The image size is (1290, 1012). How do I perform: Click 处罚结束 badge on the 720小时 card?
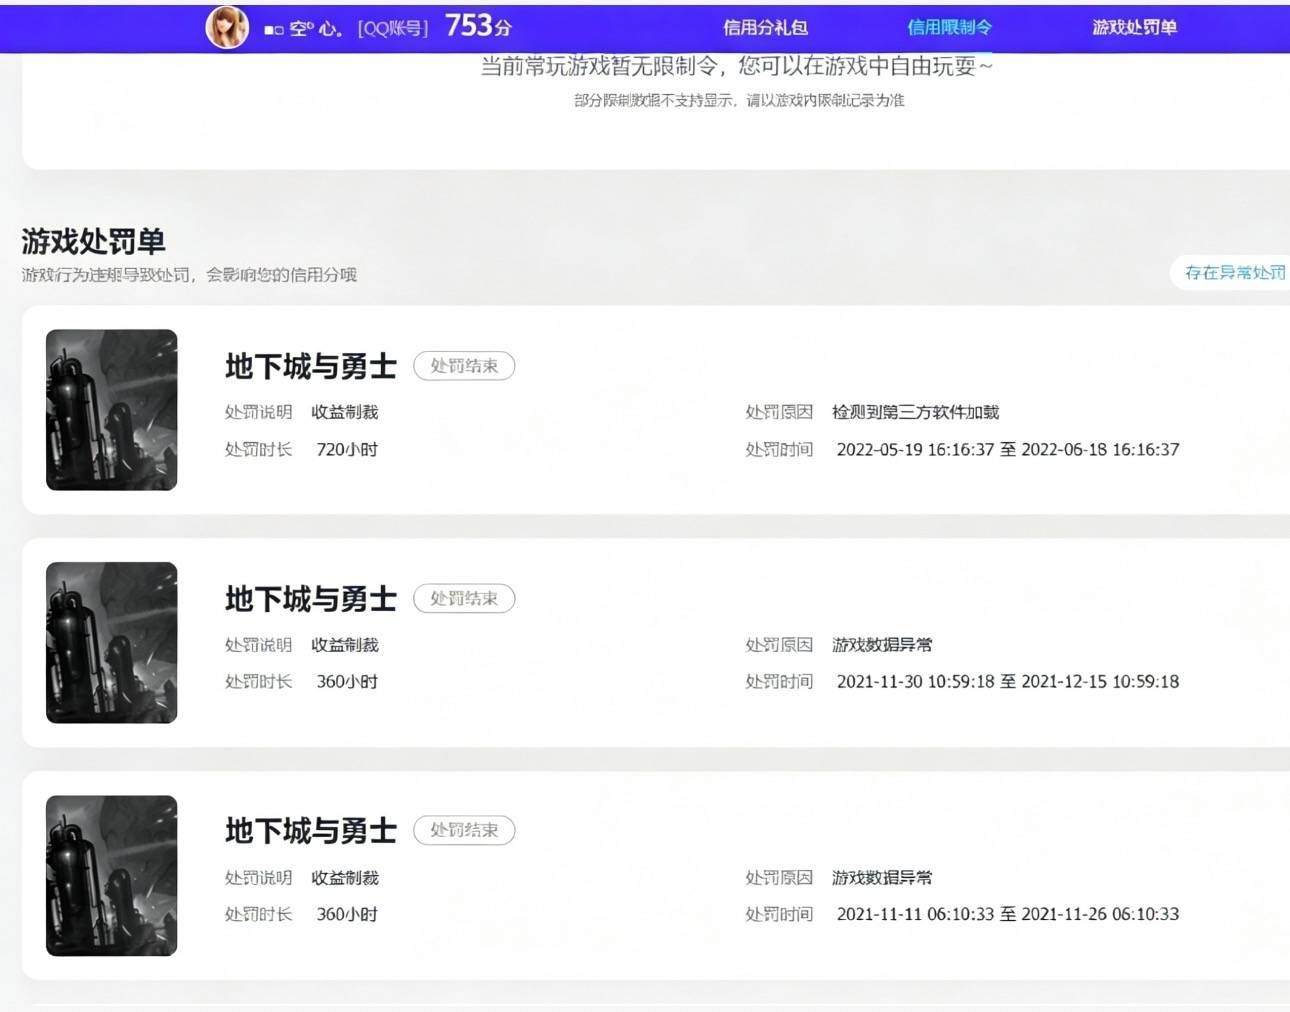pos(464,366)
